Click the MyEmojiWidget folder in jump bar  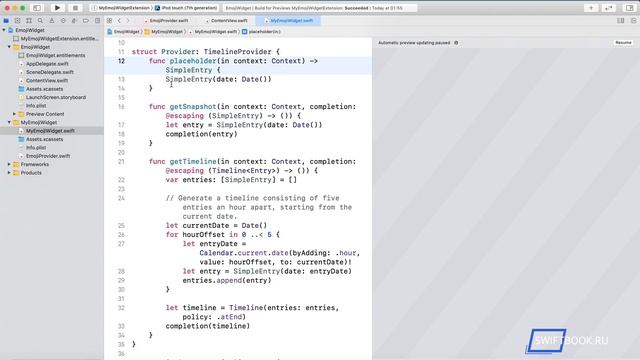(x=164, y=31)
